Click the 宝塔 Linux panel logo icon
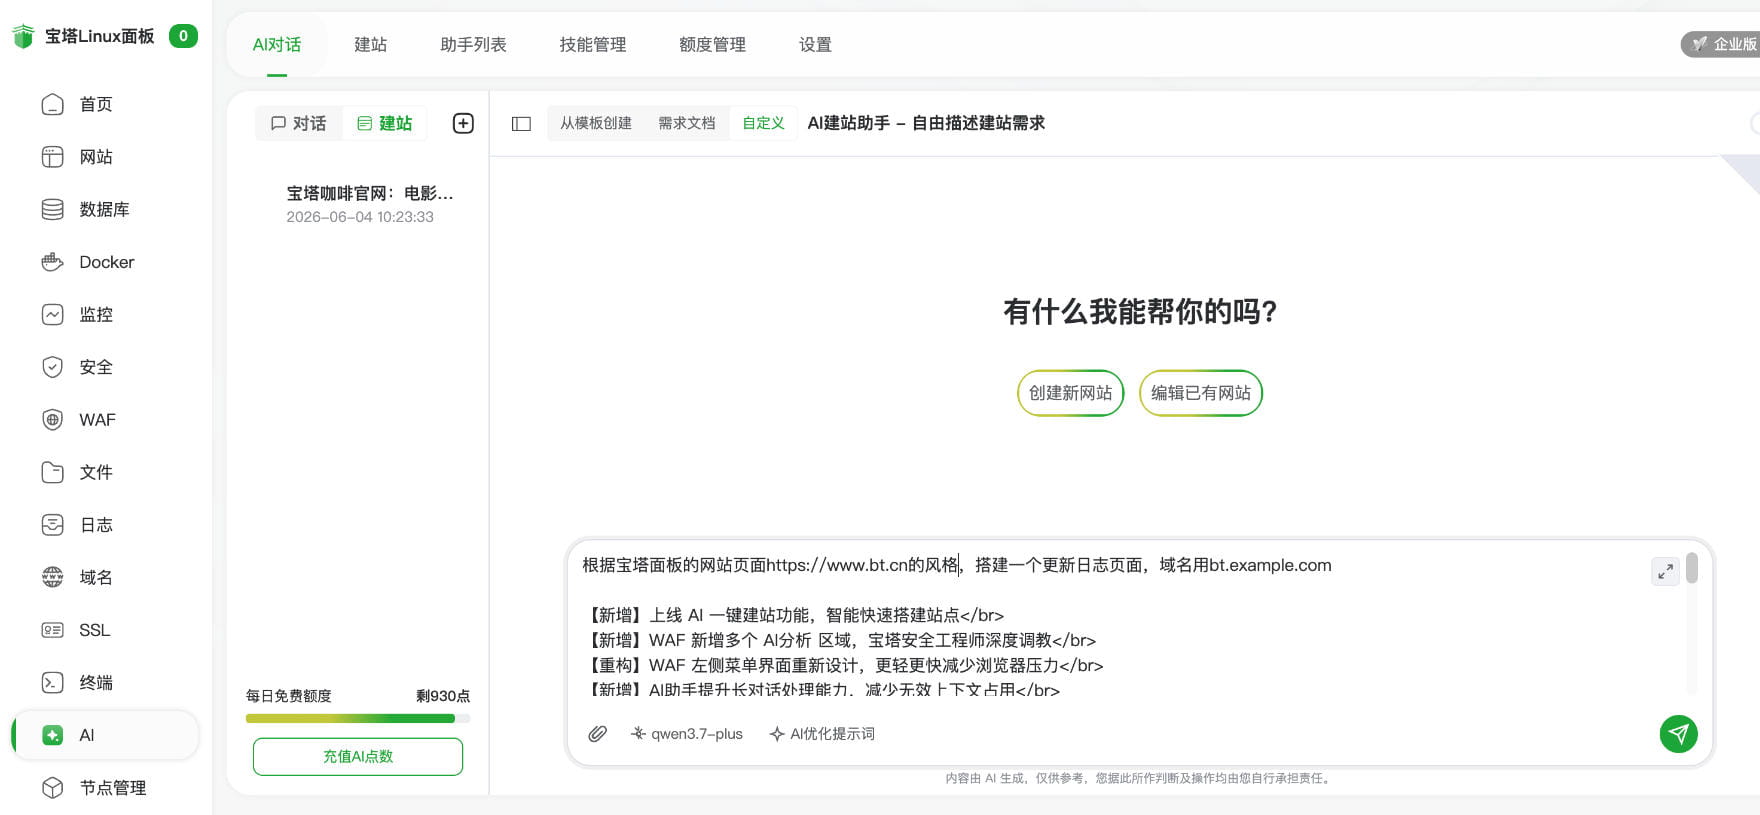 [23, 36]
